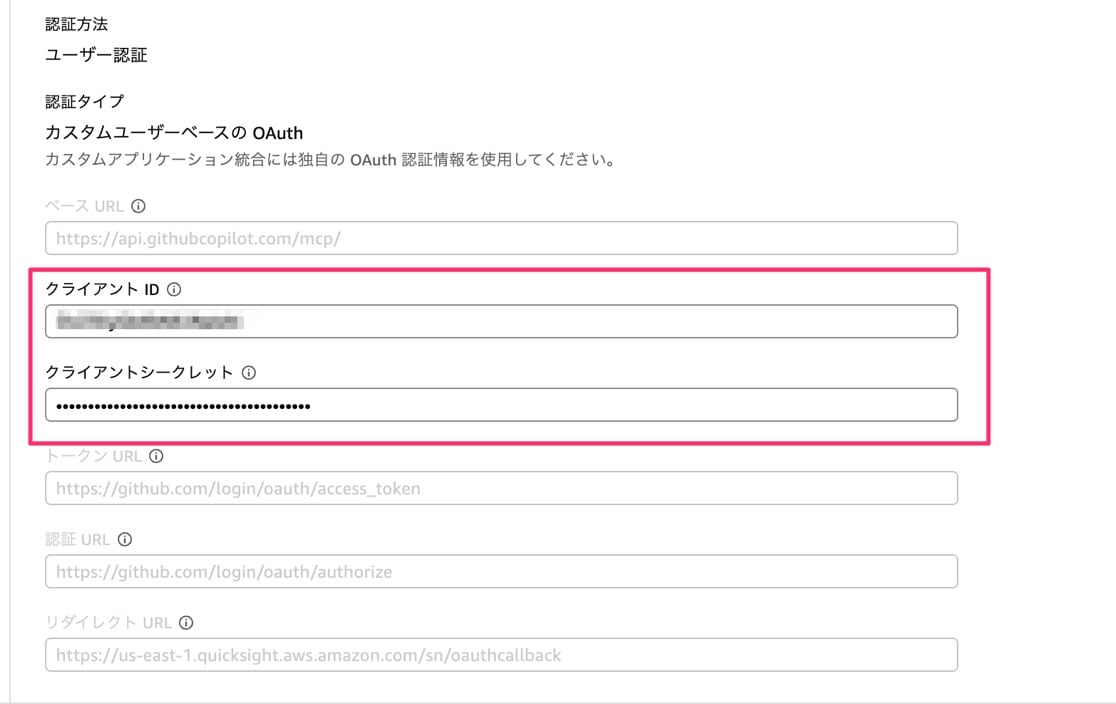Click info icon next to ベース URL
This screenshot has height=704, width=1116.
coord(139,206)
